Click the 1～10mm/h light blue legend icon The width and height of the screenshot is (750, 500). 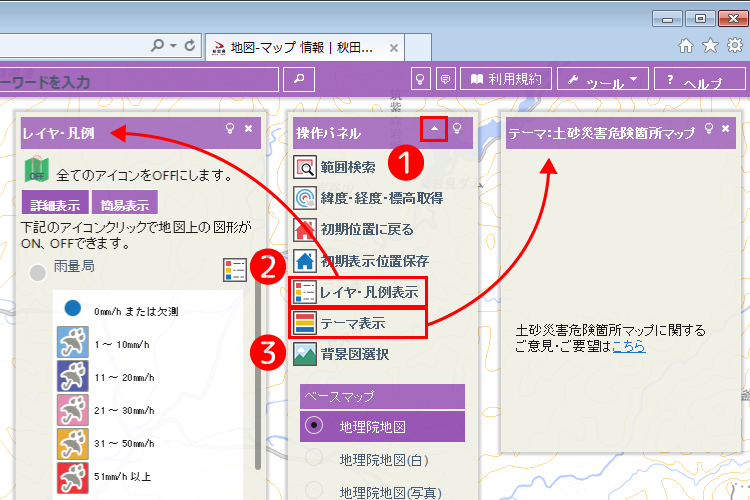click(x=73, y=342)
